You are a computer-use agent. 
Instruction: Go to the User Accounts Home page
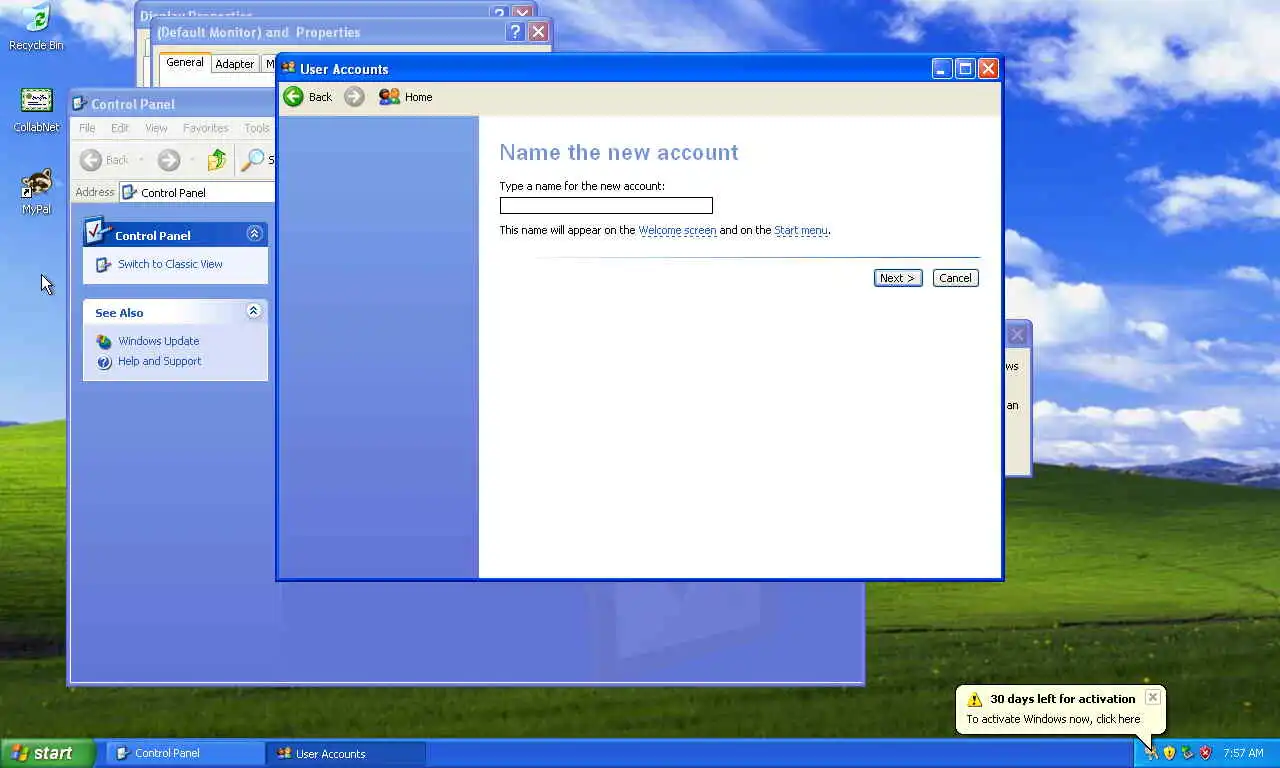pos(405,97)
